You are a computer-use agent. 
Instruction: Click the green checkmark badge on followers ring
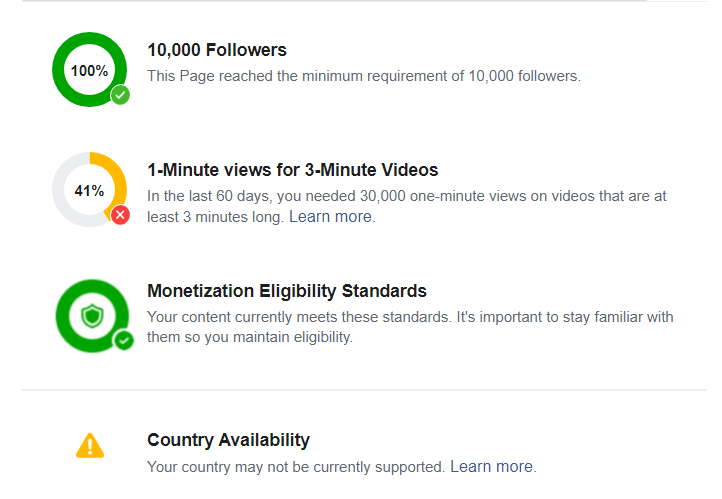click(120, 95)
